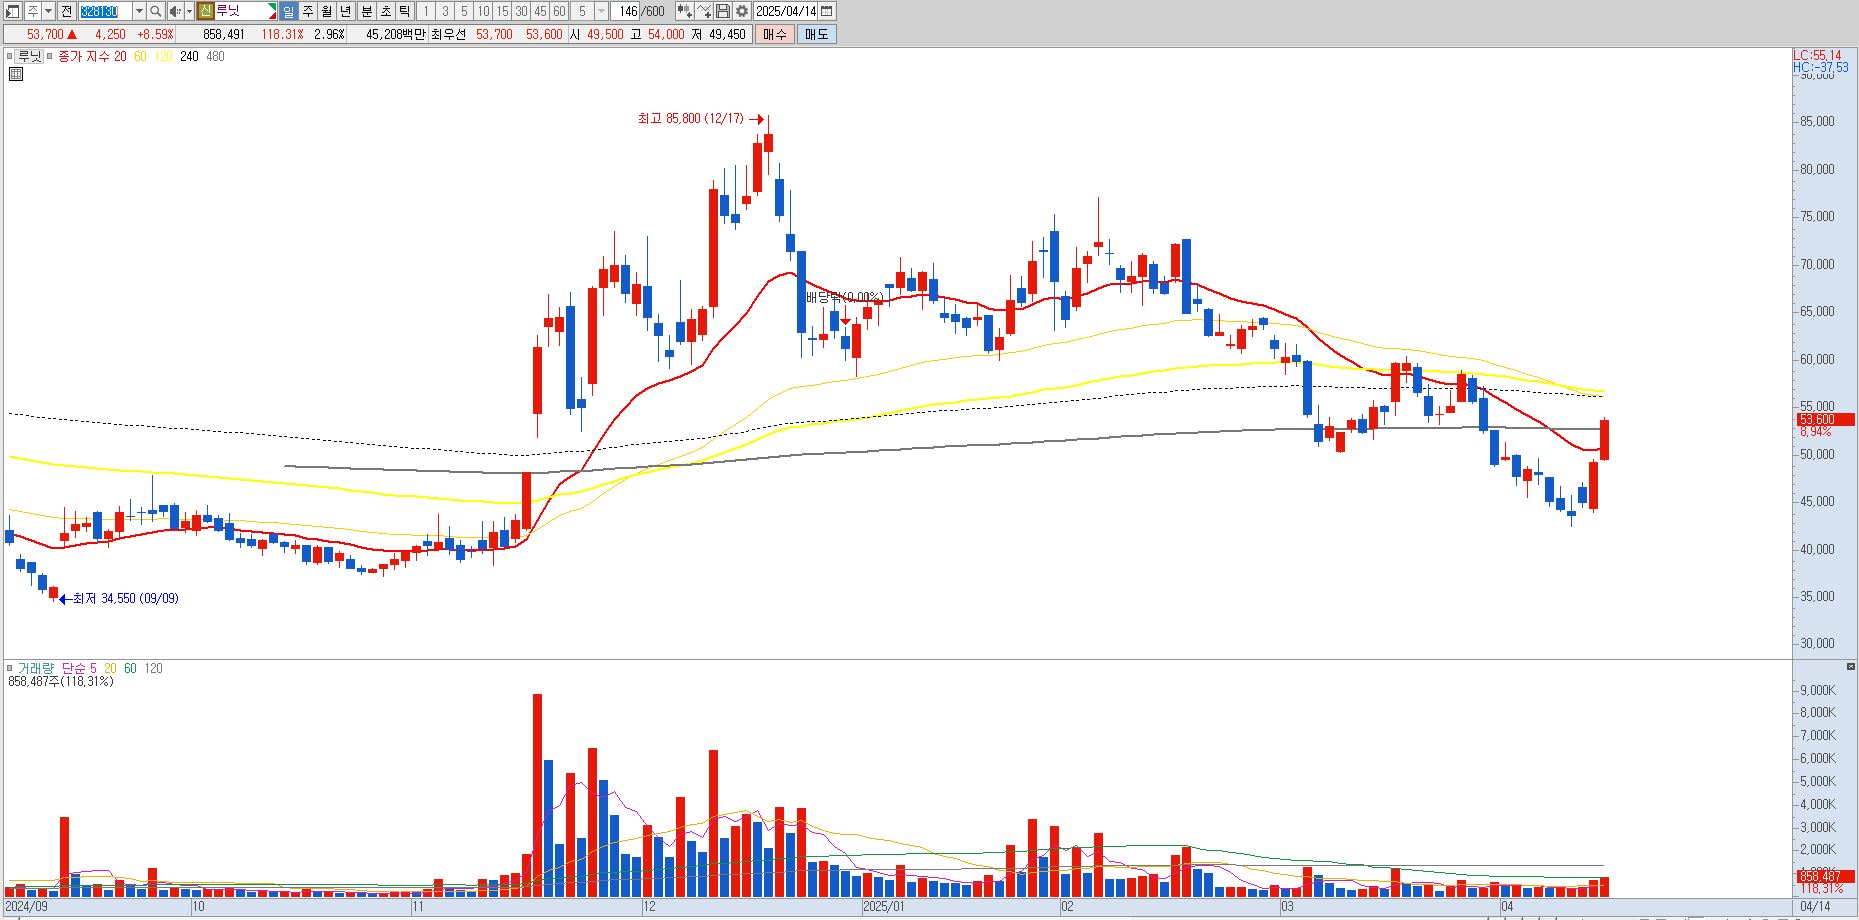The image size is (1859, 920).
Task: Click the stock search magnifier icon
Action: tap(155, 11)
